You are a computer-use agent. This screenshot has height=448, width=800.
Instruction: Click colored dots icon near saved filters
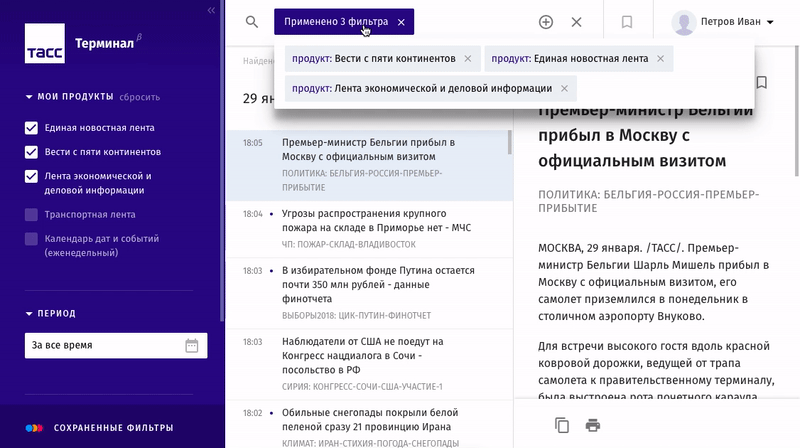(34, 428)
